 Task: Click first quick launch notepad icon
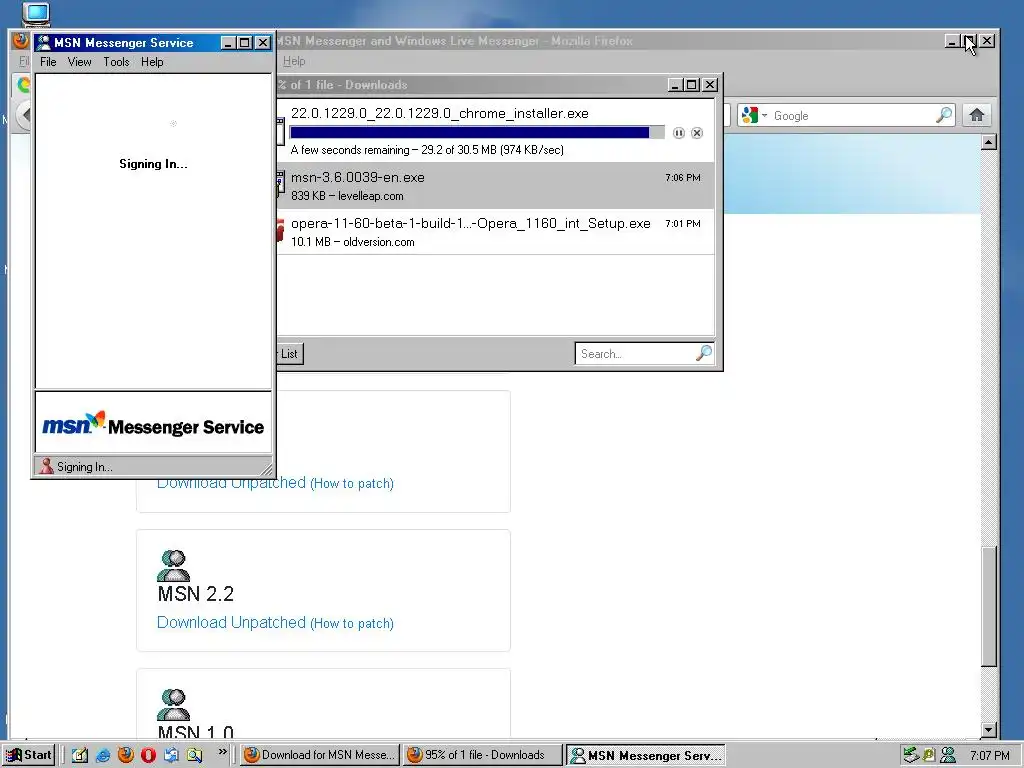(x=80, y=755)
